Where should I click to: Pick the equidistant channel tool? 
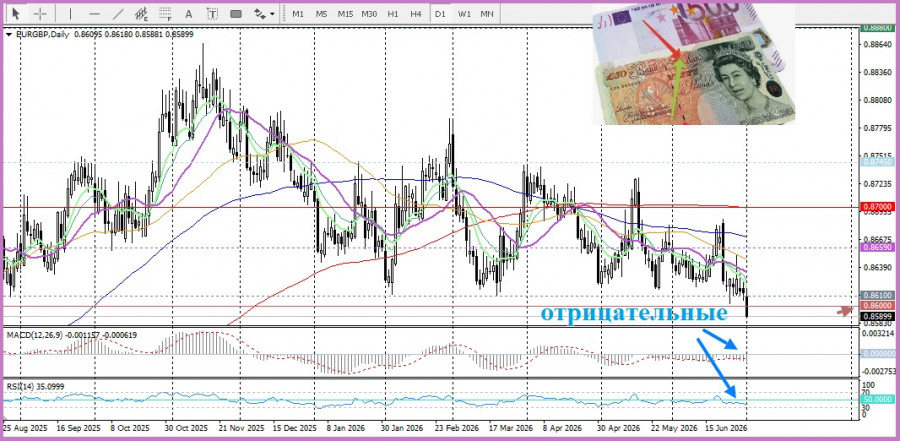(141, 13)
